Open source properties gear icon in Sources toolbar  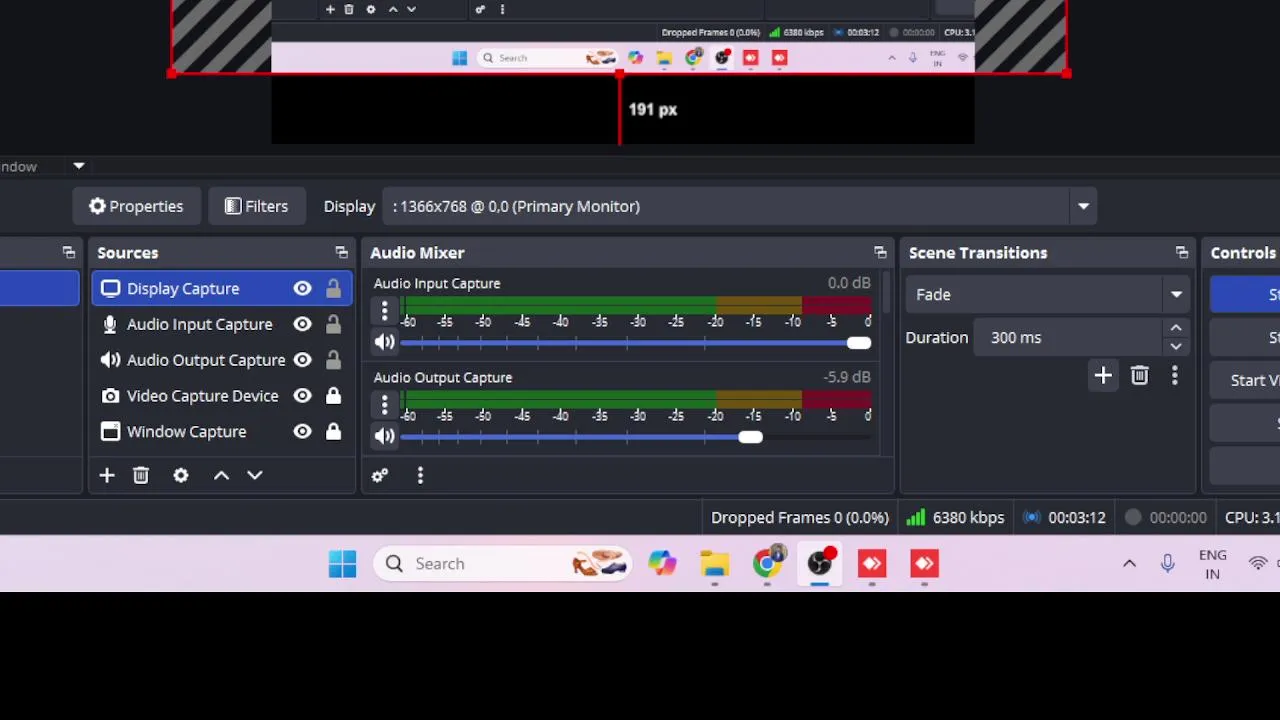tap(181, 476)
